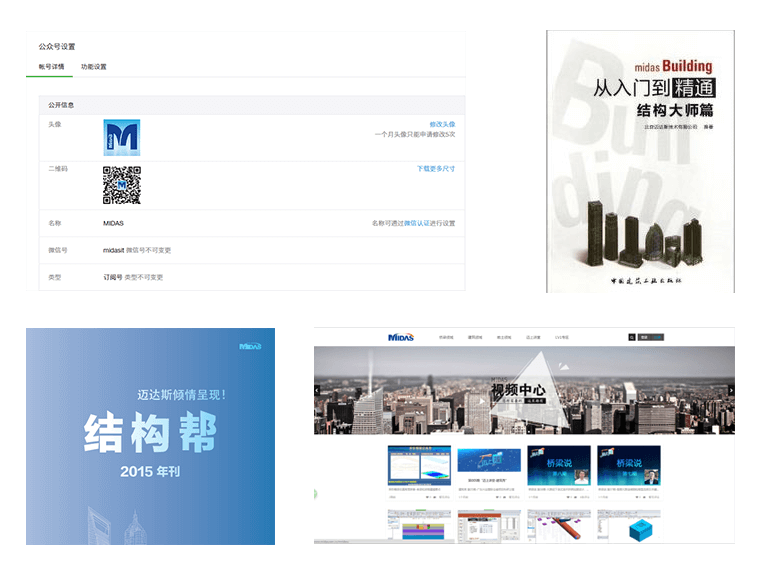
Task: Open the video thumbnail with the blue starry banner
Action: tap(489, 461)
